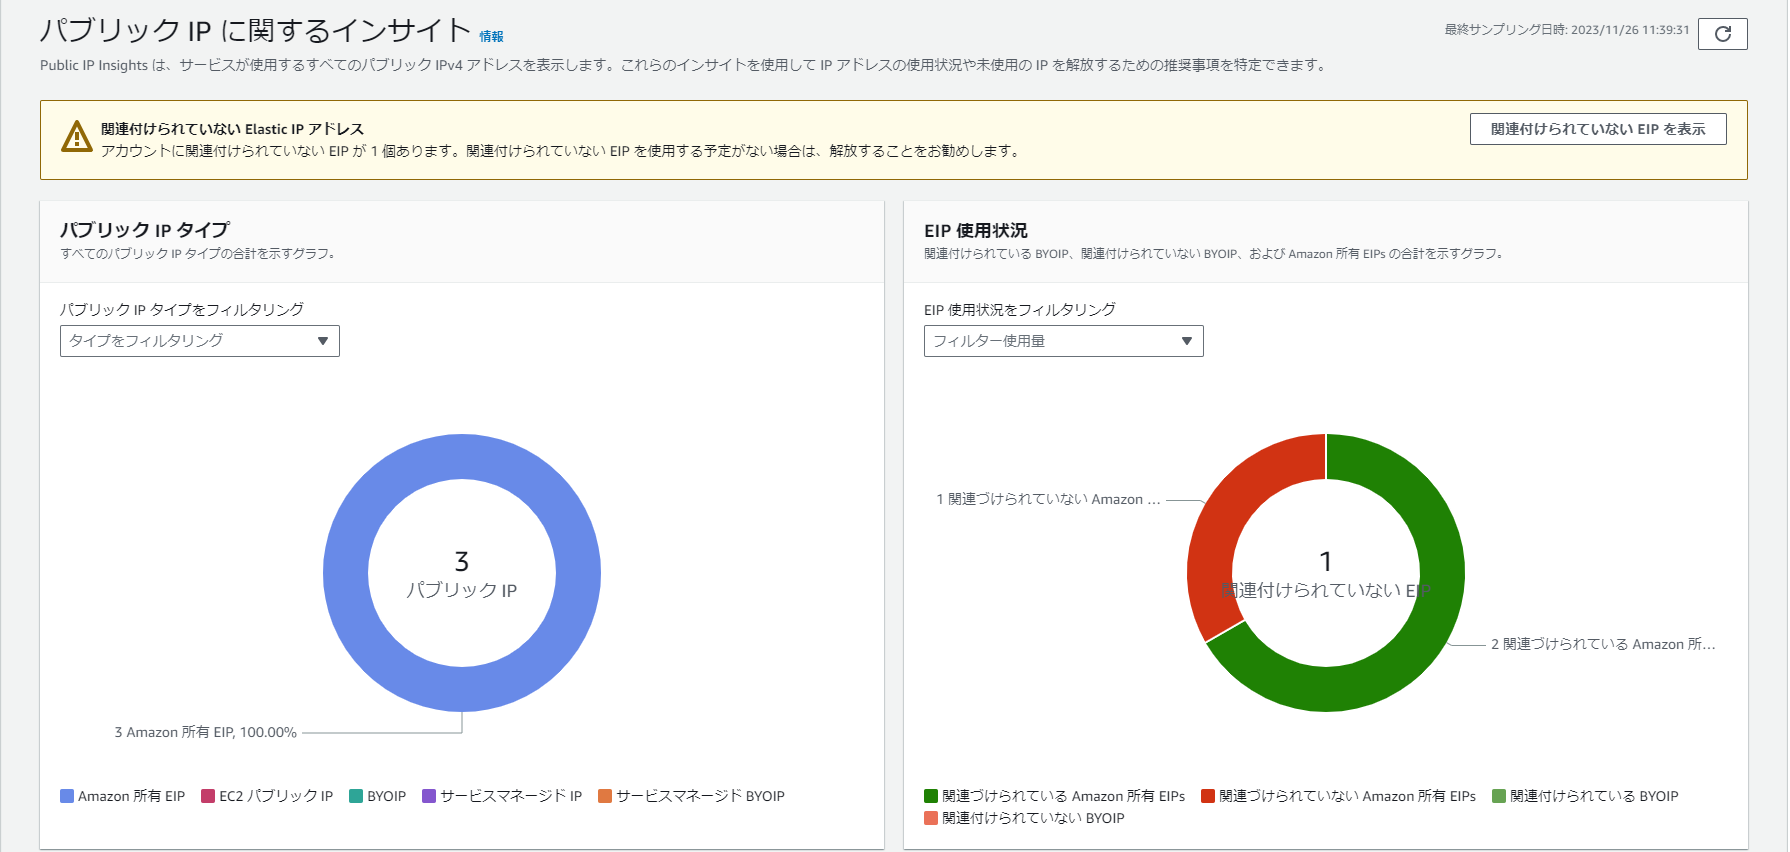Viewport: 1790px width, 852px height.
Task: Click the '1 関連づけられていない Amazon …' label
Action: [x=1048, y=499]
